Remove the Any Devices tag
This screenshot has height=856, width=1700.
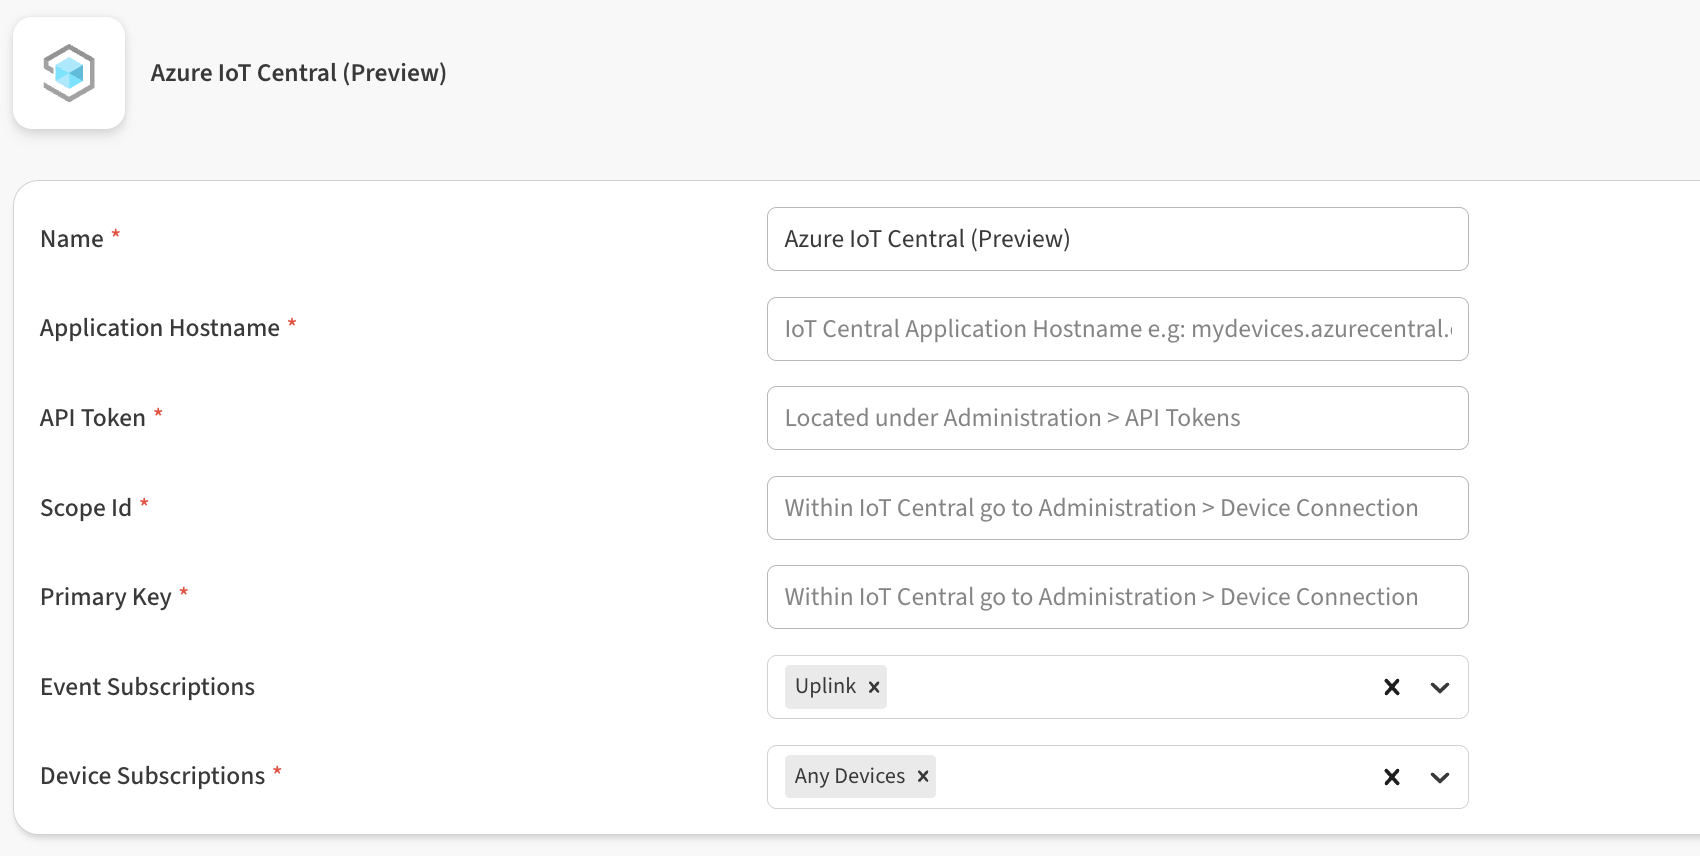(x=923, y=777)
